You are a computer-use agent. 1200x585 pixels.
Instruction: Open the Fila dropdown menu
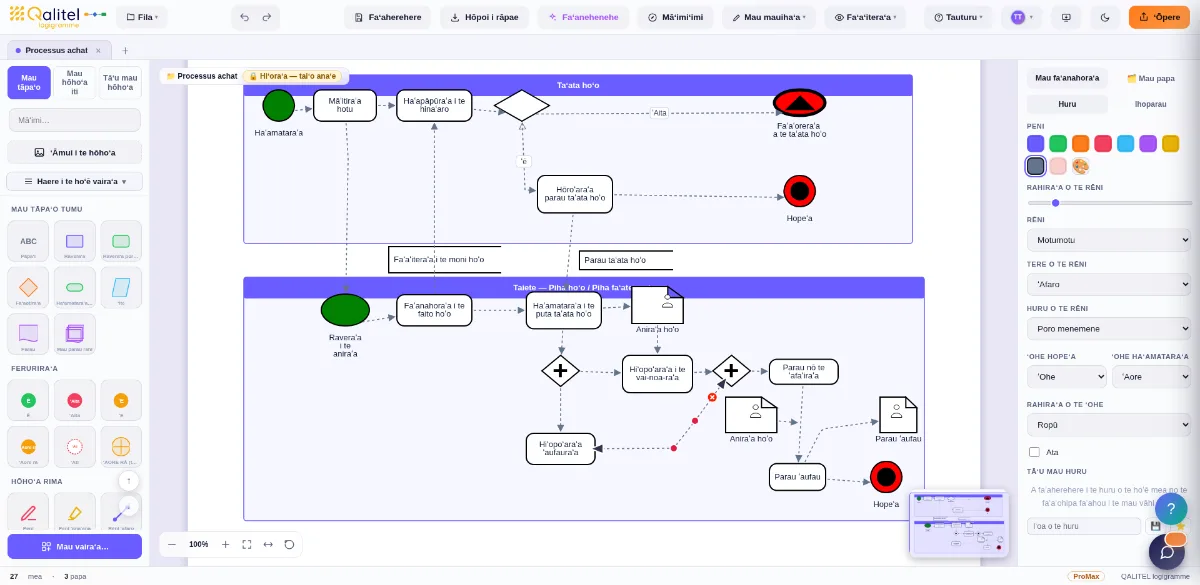pos(141,17)
